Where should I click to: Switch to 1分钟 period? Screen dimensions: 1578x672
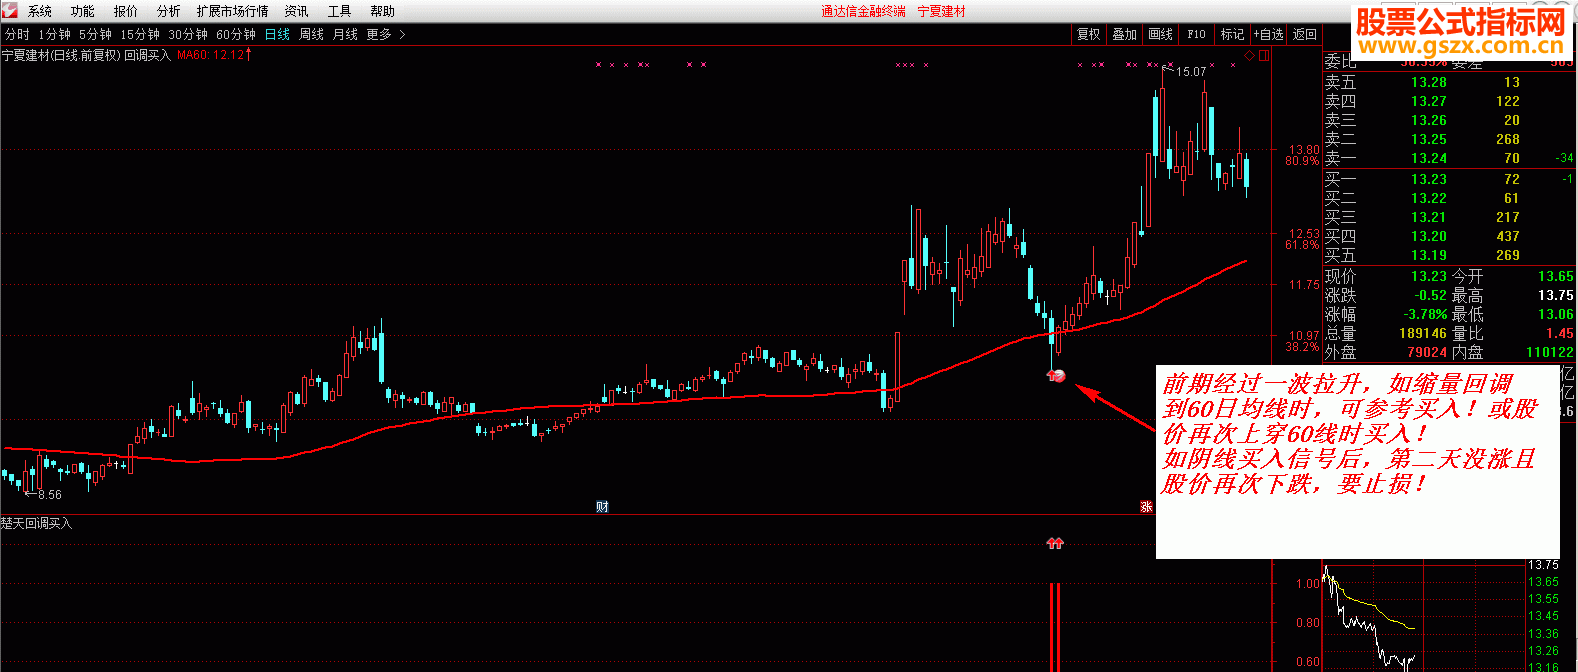(55, 34)
